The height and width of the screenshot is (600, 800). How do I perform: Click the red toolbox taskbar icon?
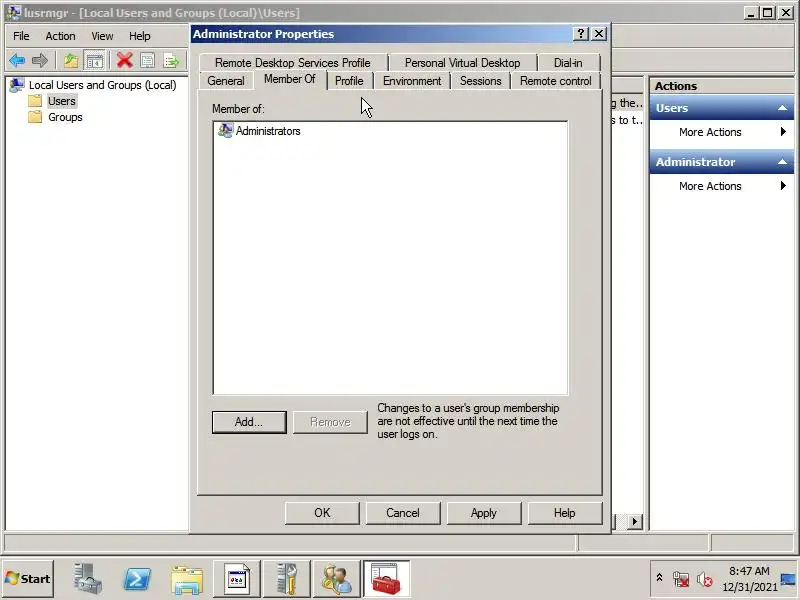[x=386, y=579]
